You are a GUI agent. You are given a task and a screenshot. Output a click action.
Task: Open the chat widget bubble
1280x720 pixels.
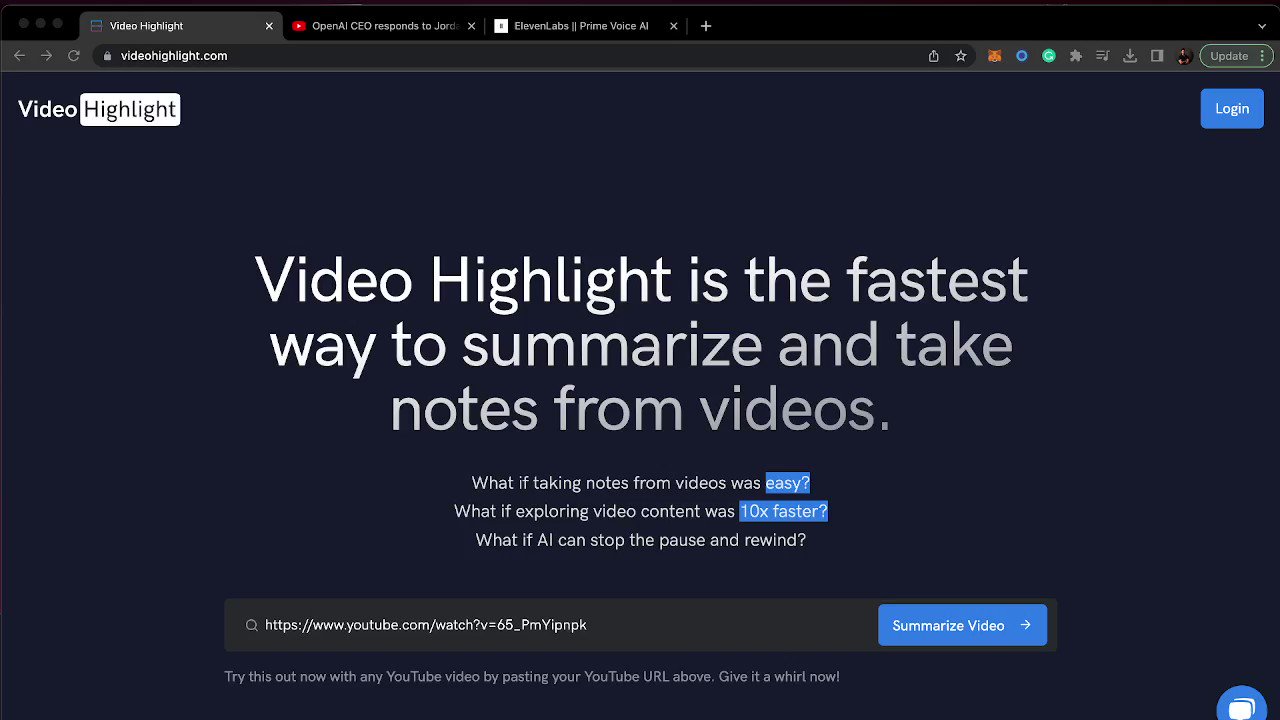[1242, 706]
